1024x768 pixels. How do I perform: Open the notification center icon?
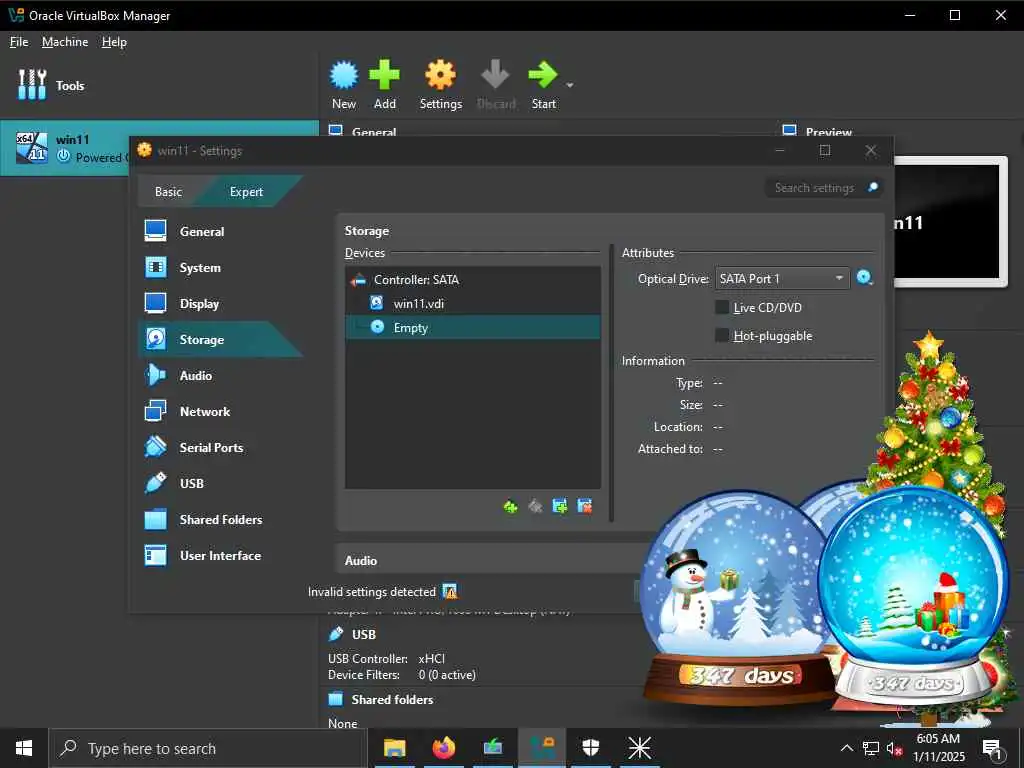(x=992, y=749)
